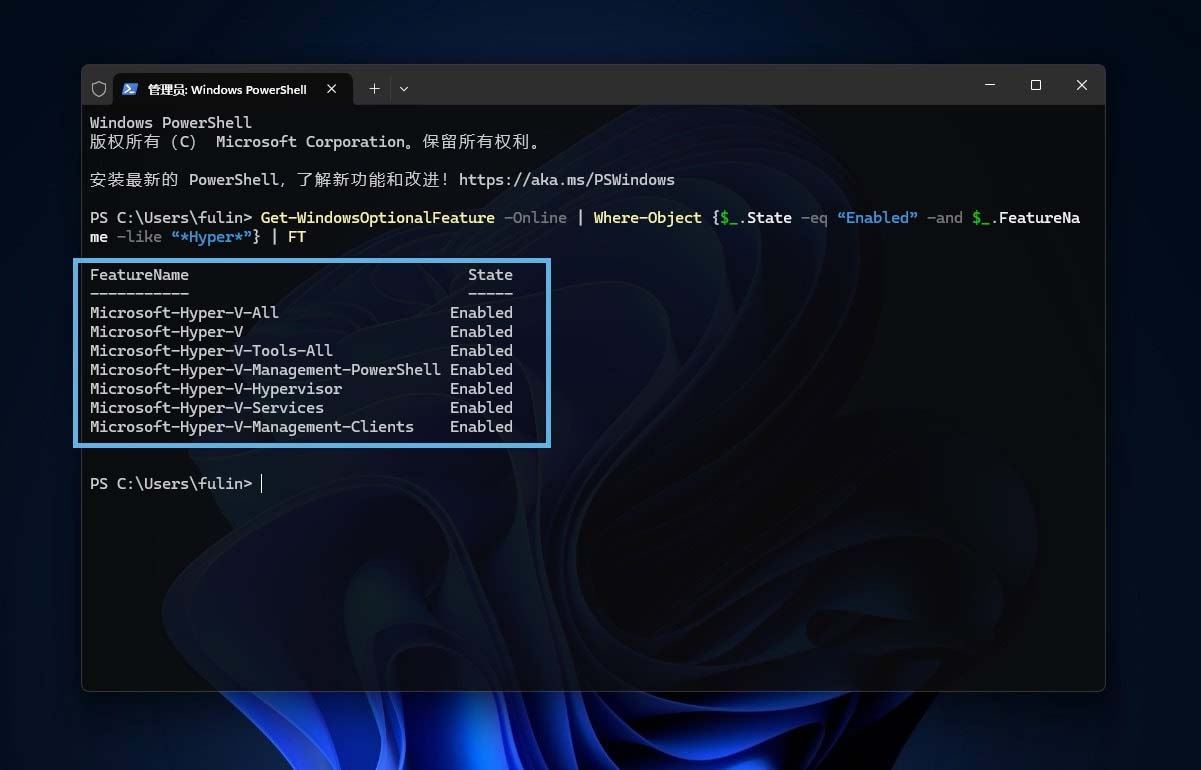
Task: Open a new tab with the plus icon
Action: 374,88
